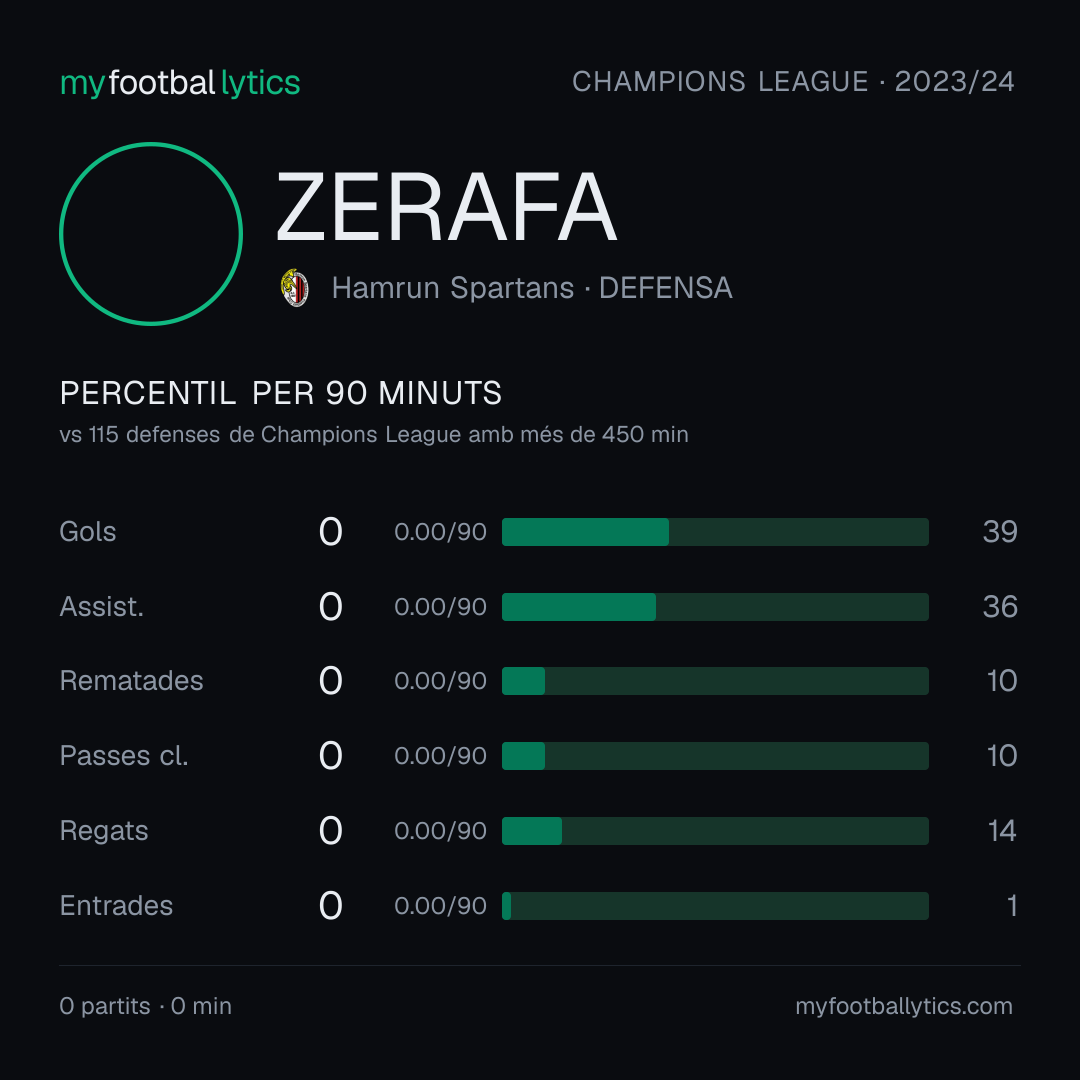Click the Champions League 2023/24 label

point(793,82)
